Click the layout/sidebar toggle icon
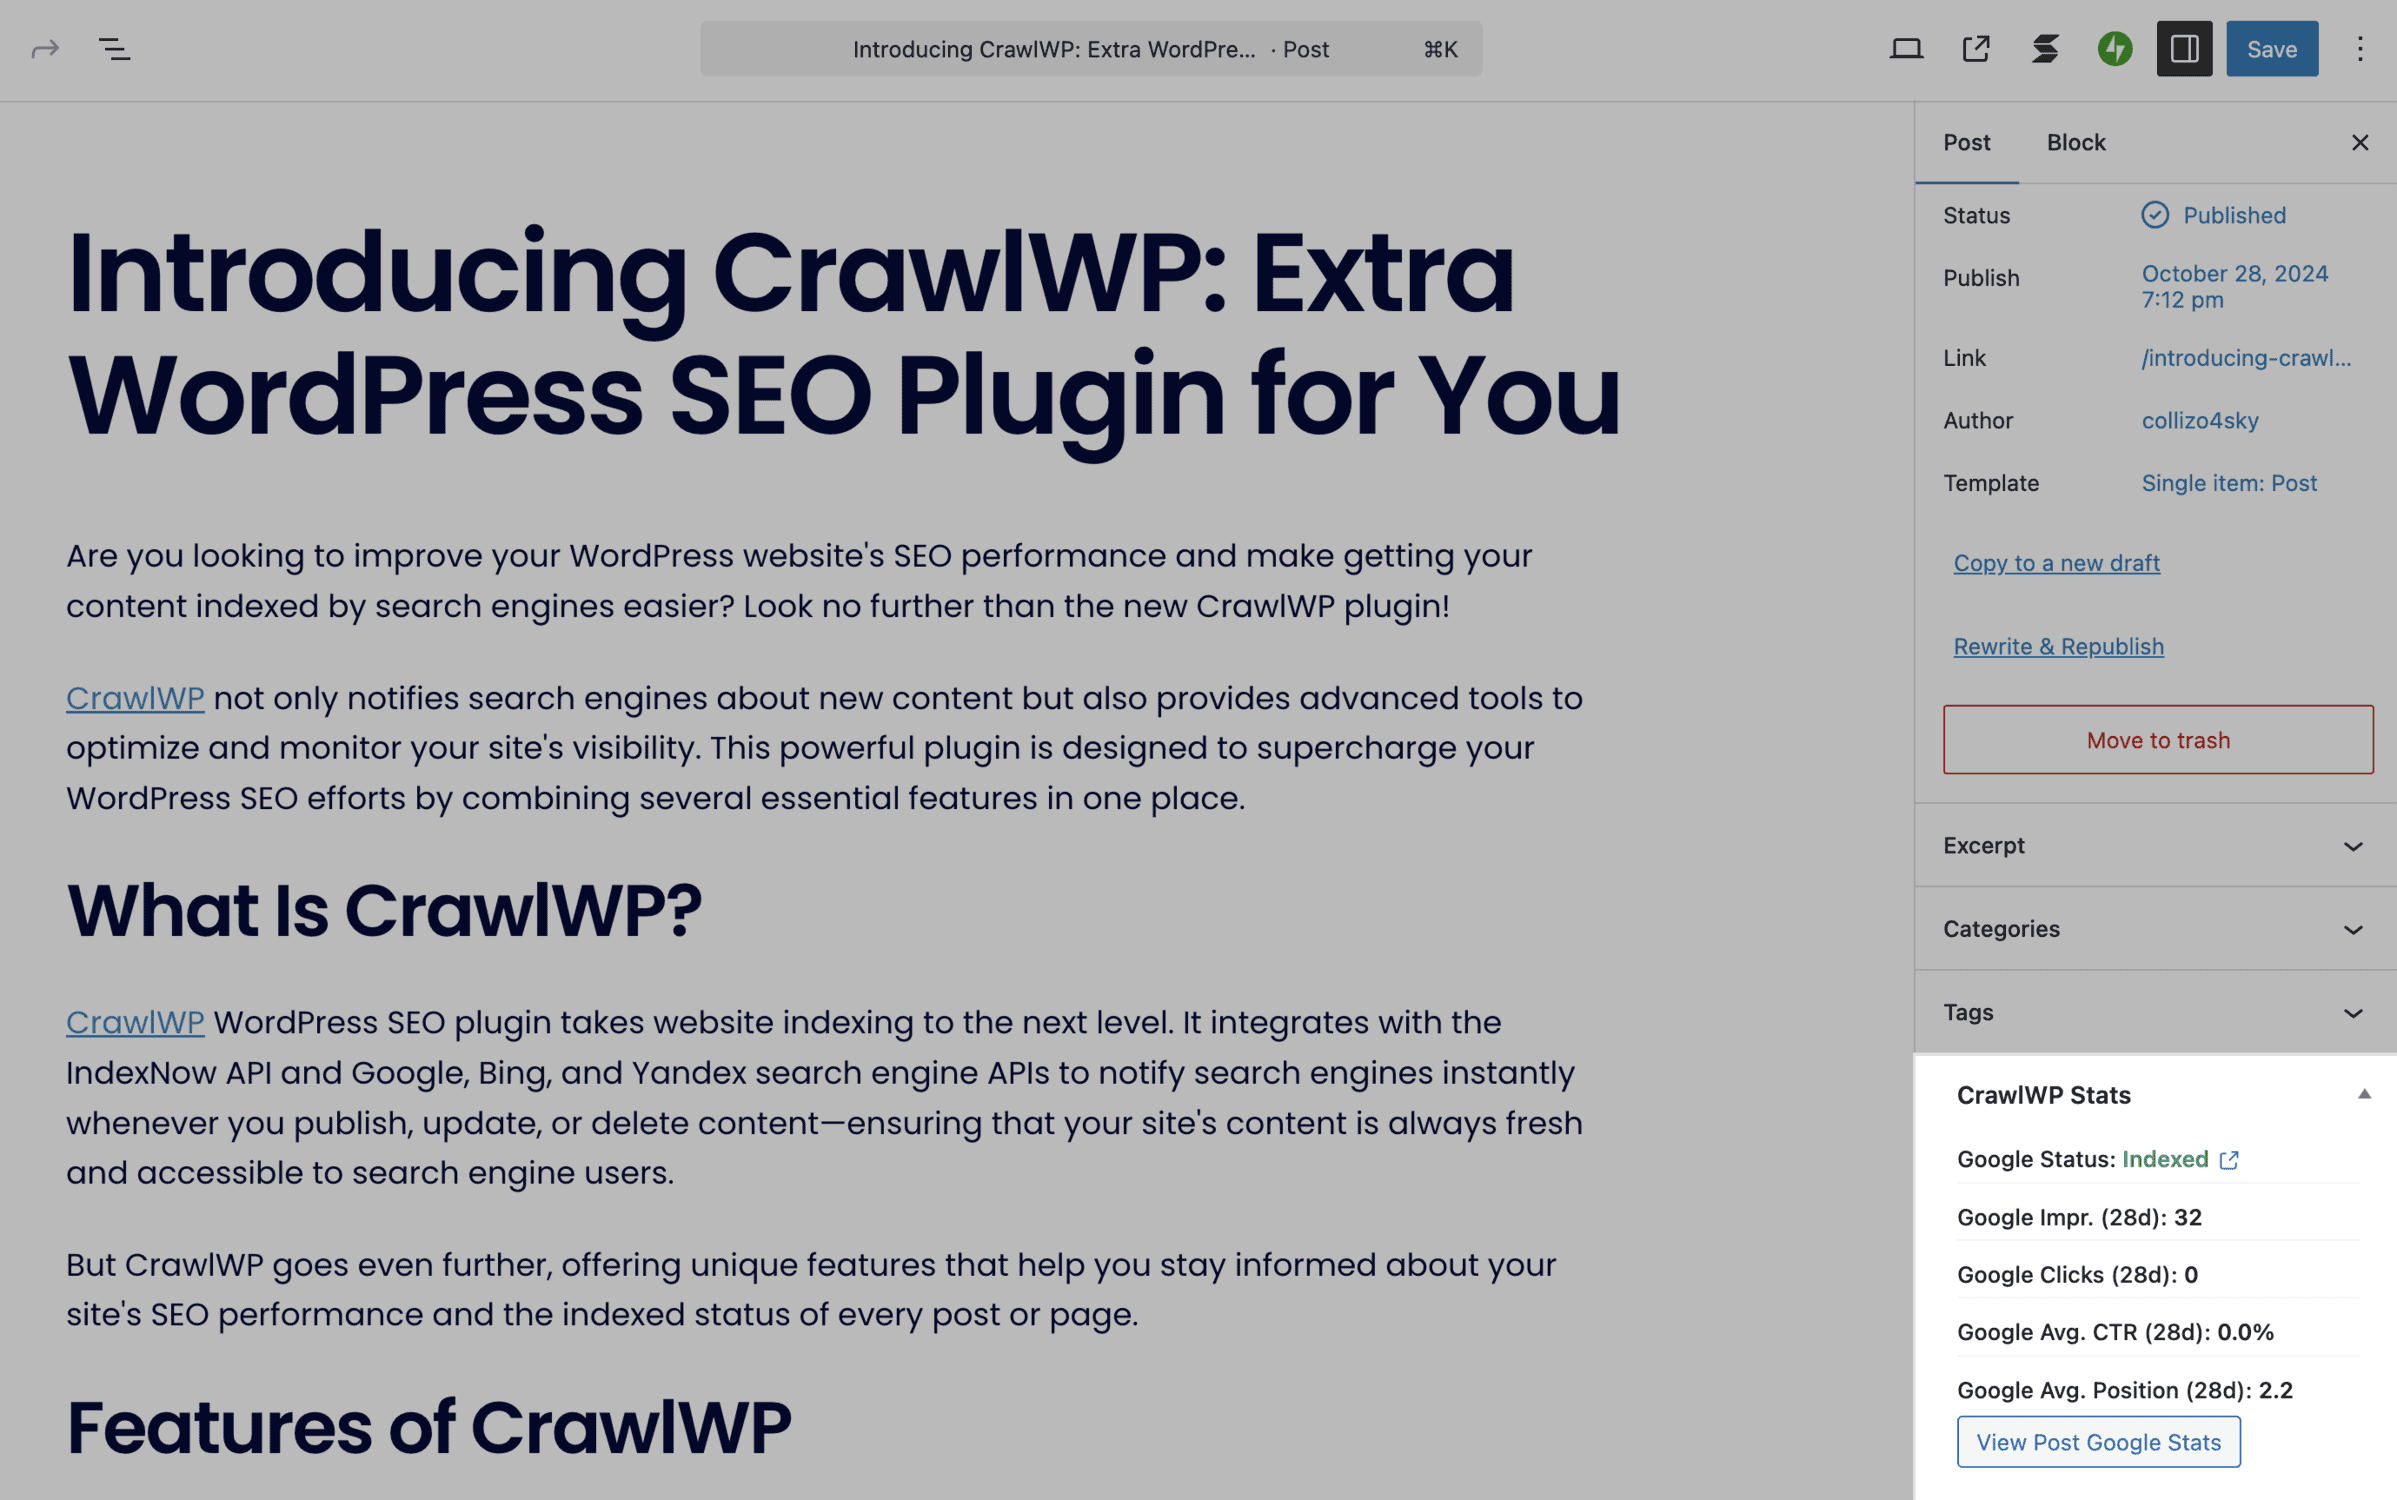2397x1500 pixels. click(x=2184, y=47)
